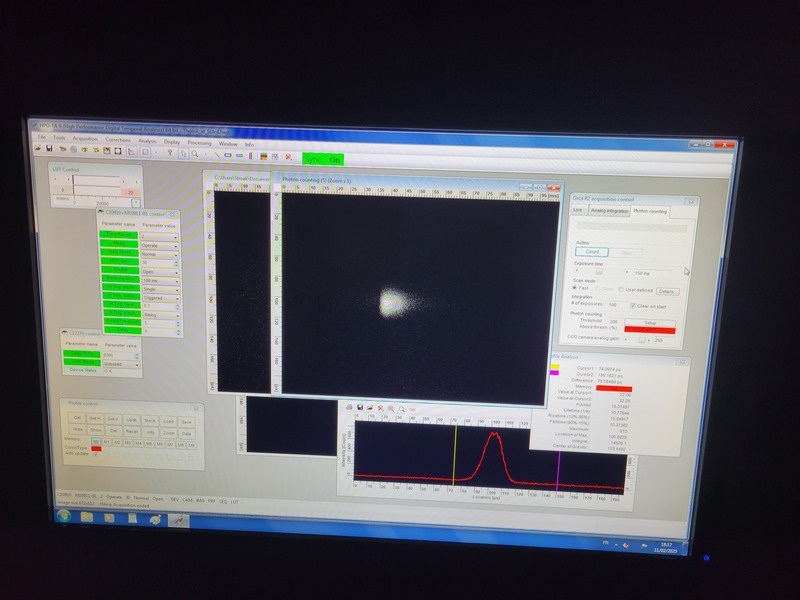Select the Fast scan mode radio button
Viewport: 800px width, 600px height.
pyautogui.click(x=576, y=289)
